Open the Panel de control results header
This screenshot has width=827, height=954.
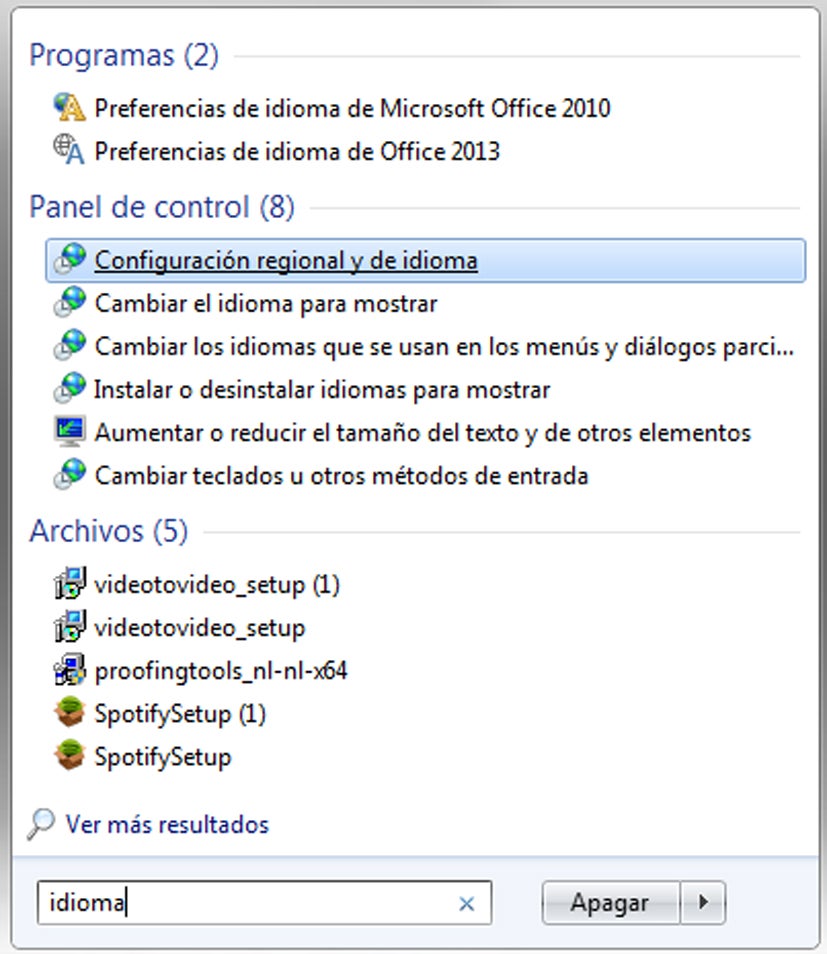click(x=162, y=207)
